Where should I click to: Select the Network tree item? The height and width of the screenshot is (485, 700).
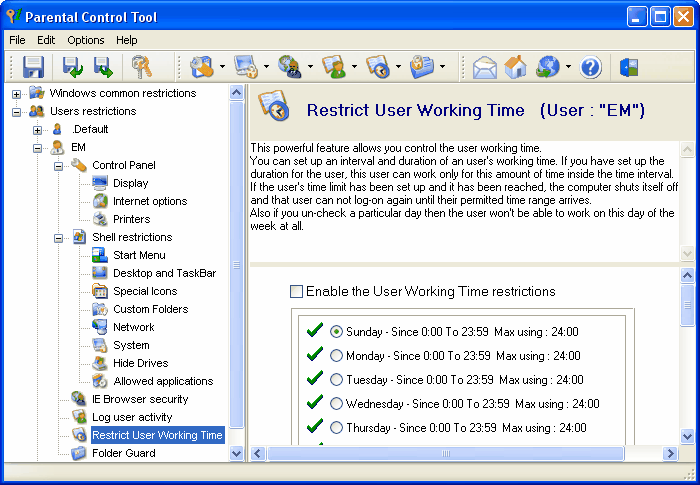[x=133, y=327]
